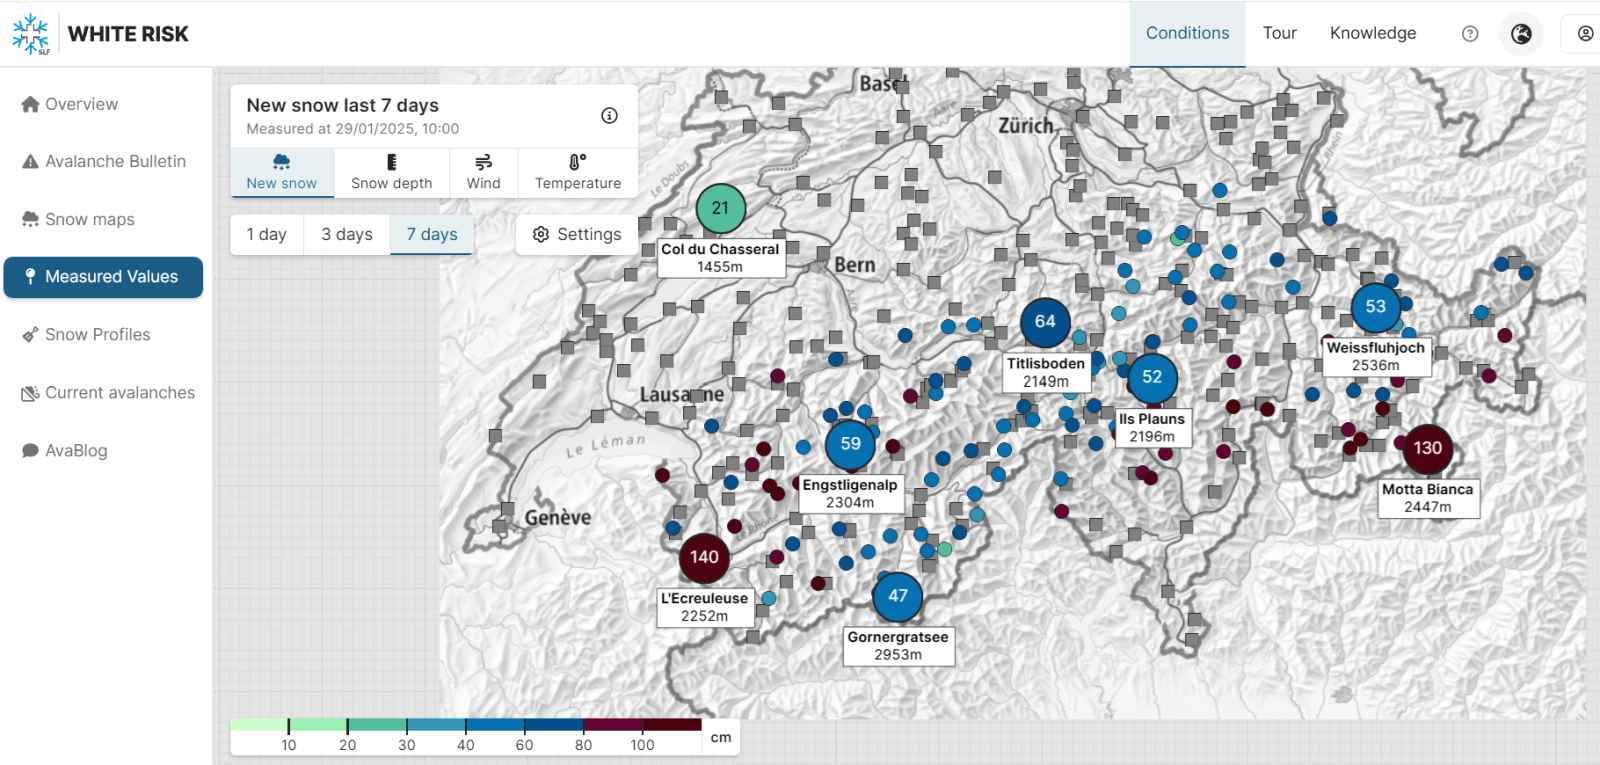
Task: Click the Zürich city label on map
Action: [1026, 126]
